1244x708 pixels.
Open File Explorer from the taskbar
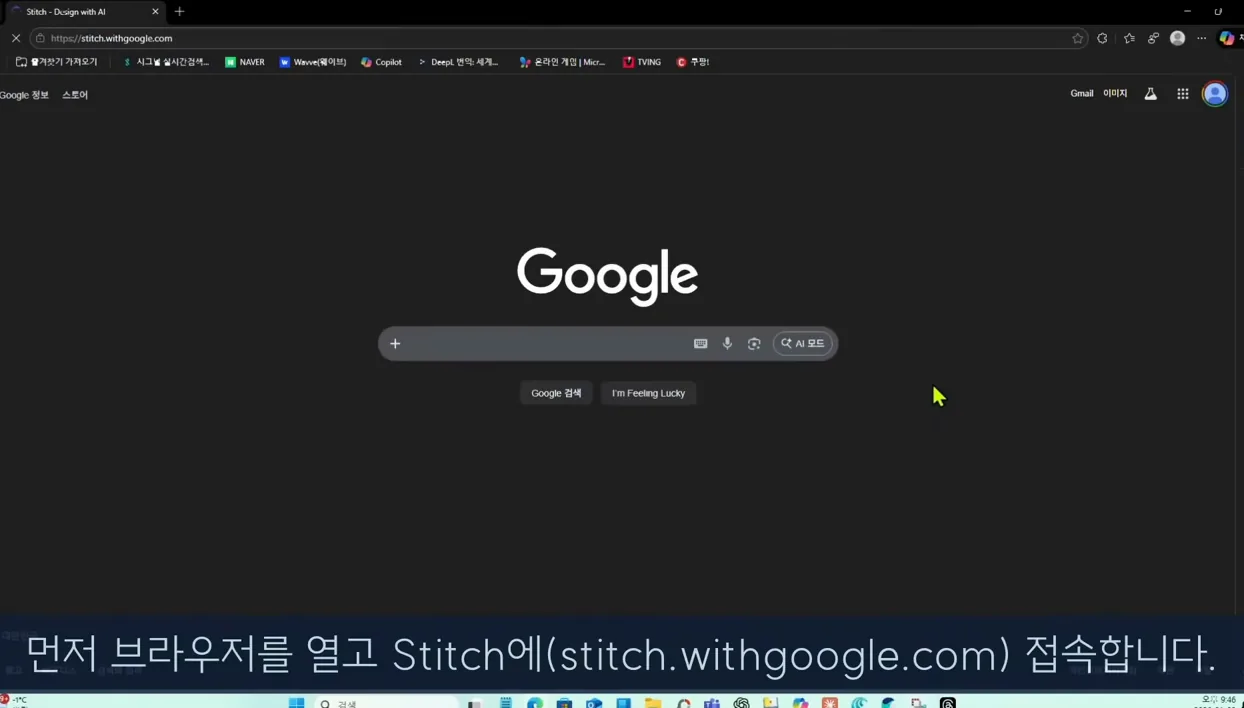tap(653, 703)
